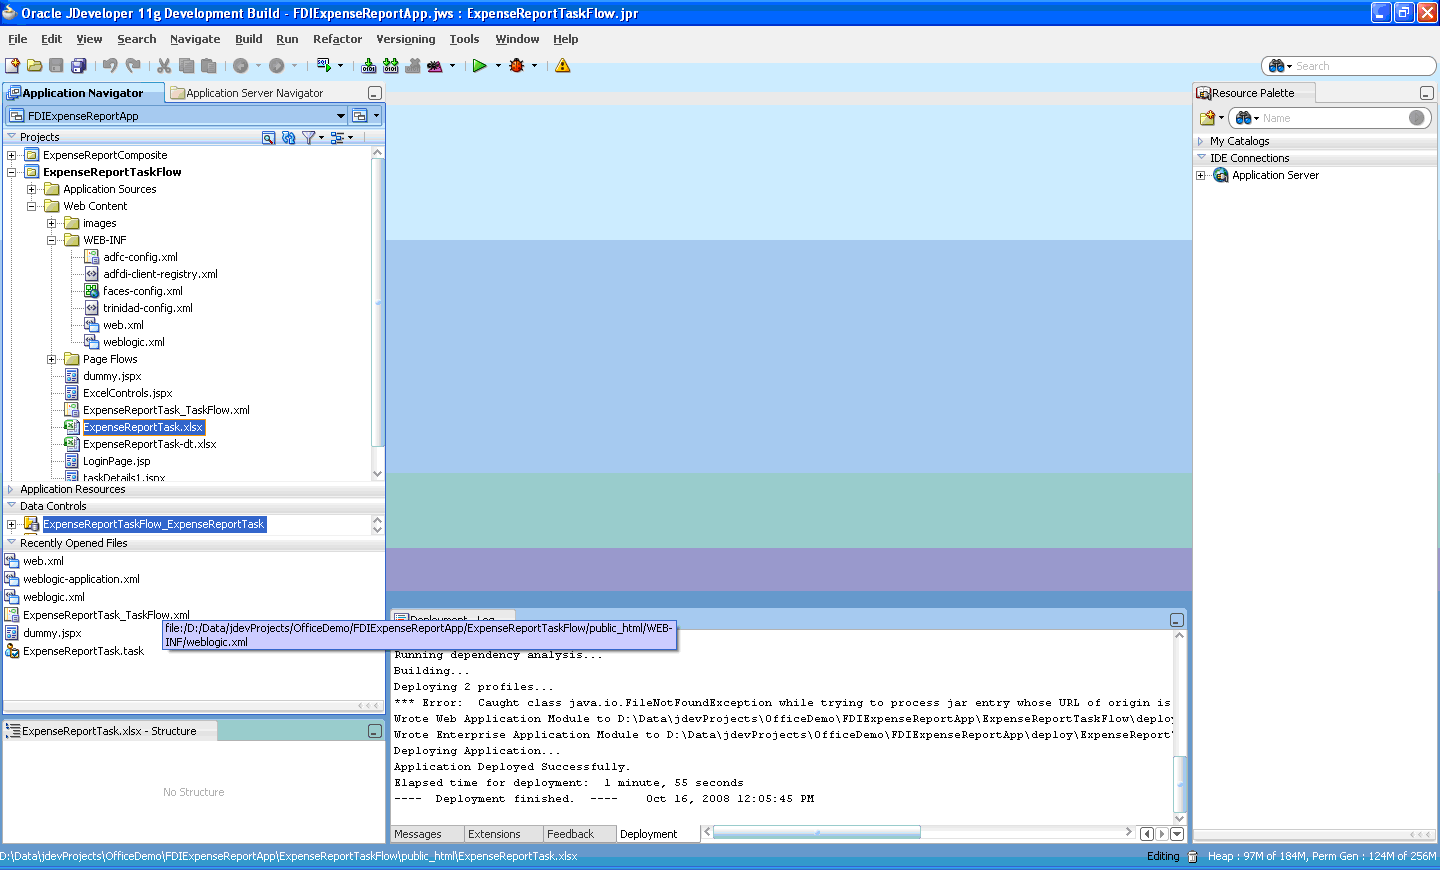This screenshot has width=1440, height=870.
Task: Click the red Debug bug icon
Action: [517, 66]
